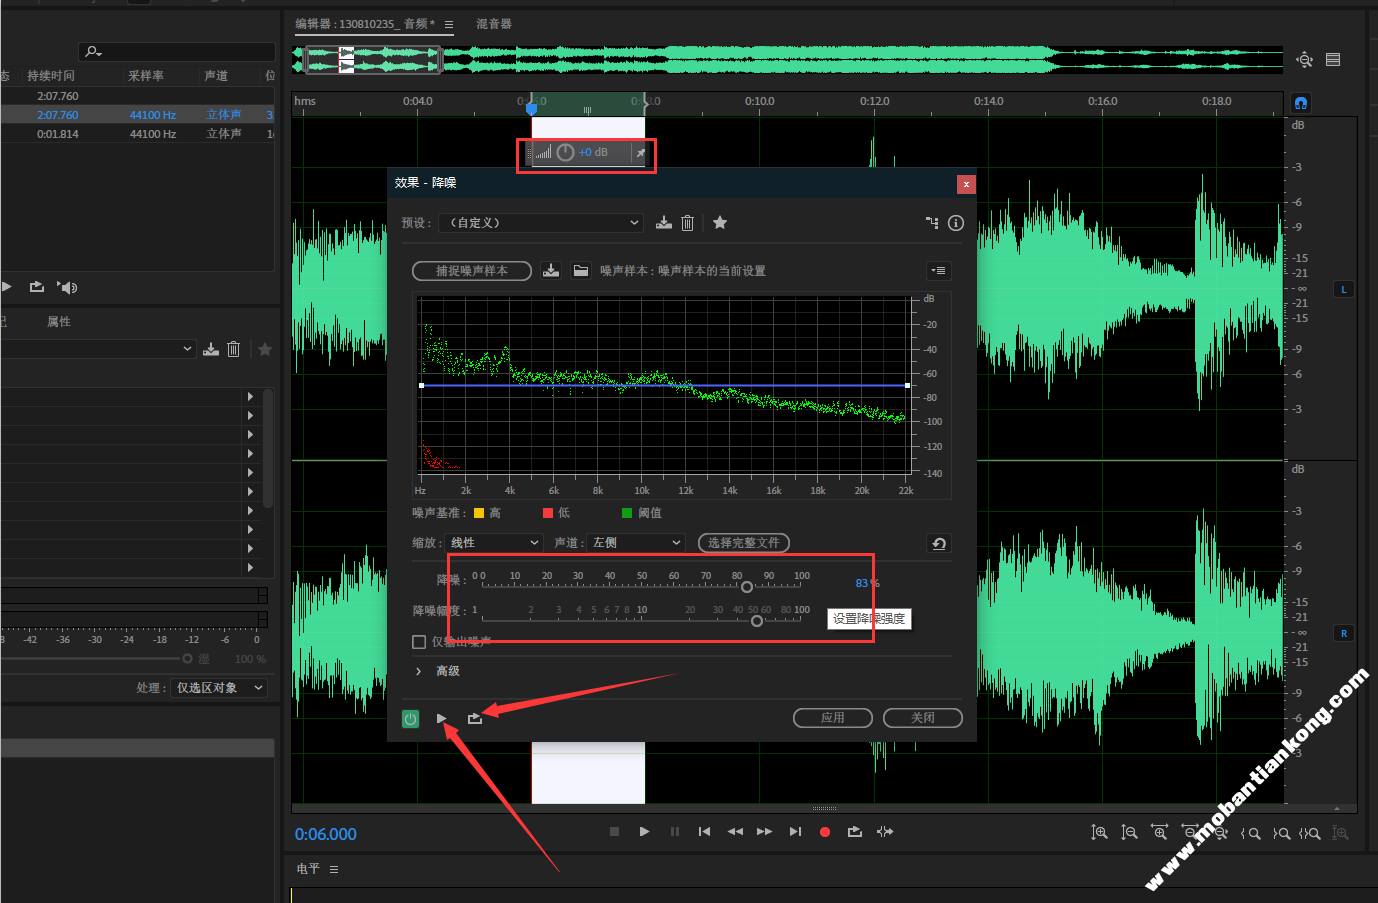This screenshot has height=903, width=1378.
Task: Zoom in at selection out point
Action: pos(1281,832)
